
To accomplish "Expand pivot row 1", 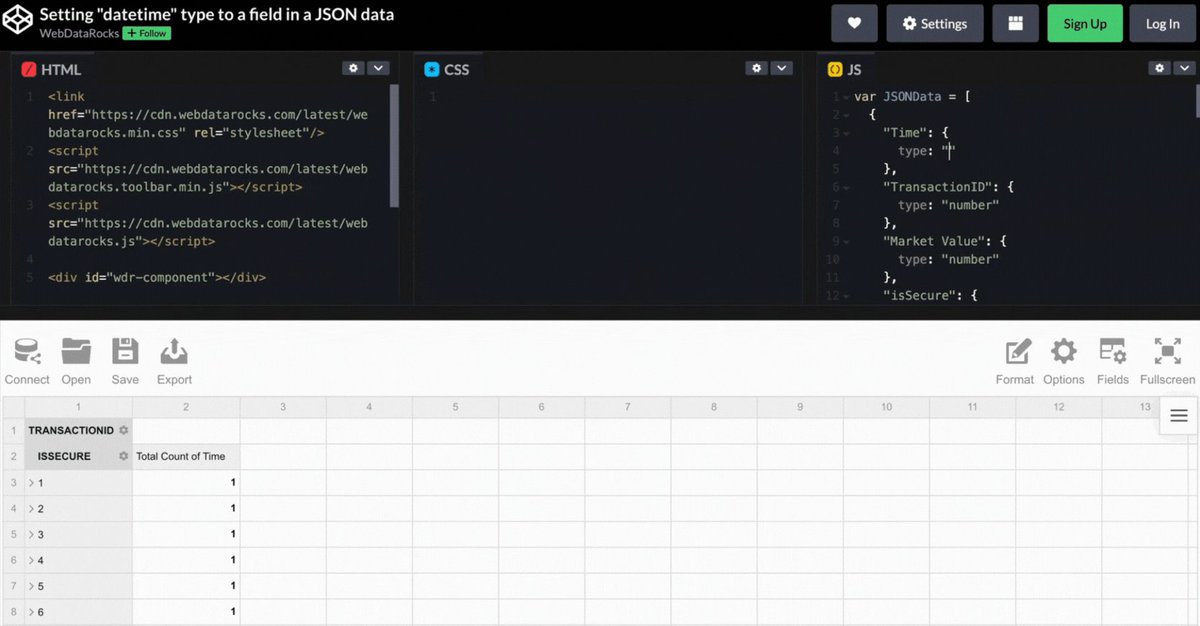I will point(31,483).
